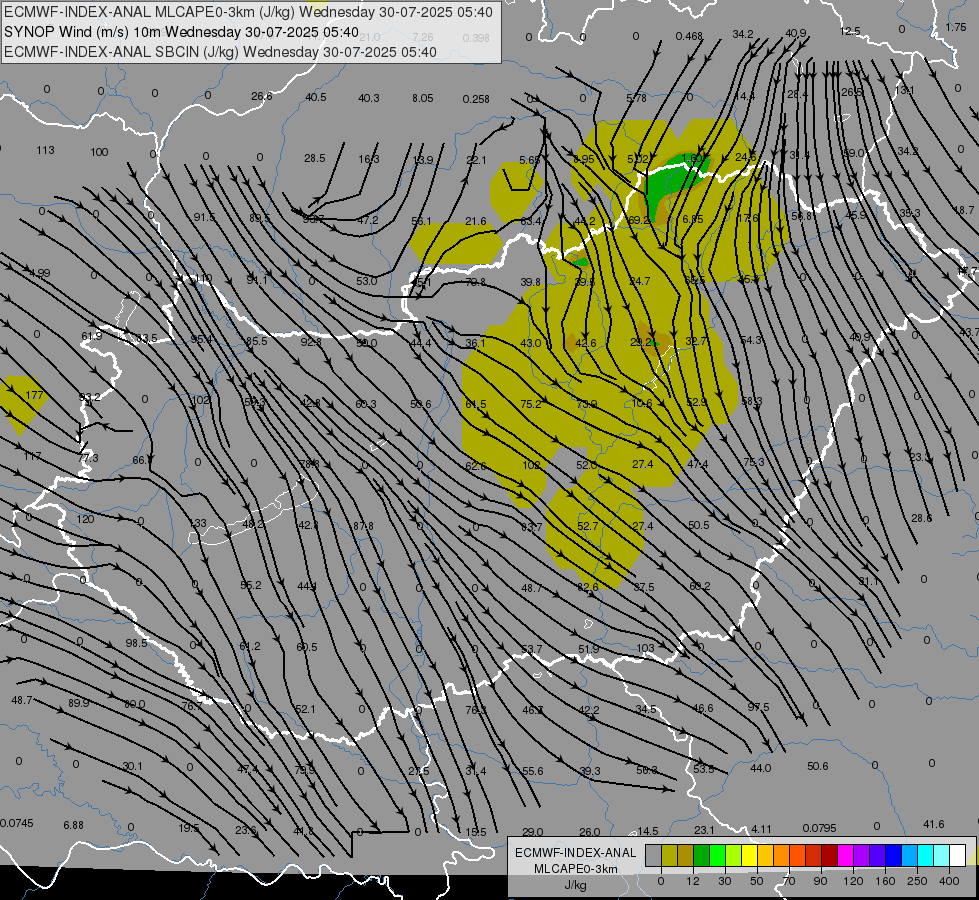Image resolution: width=979 pixels, height=900 pixels.
Task: Click the map value '97.5'
Action: (758, 707)
